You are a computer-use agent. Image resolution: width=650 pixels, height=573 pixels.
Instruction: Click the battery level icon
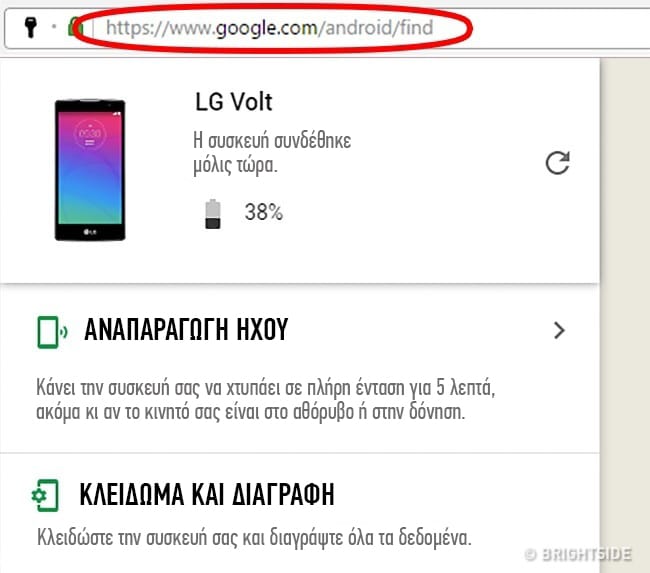pyautogui.click(x=213, y=214)
